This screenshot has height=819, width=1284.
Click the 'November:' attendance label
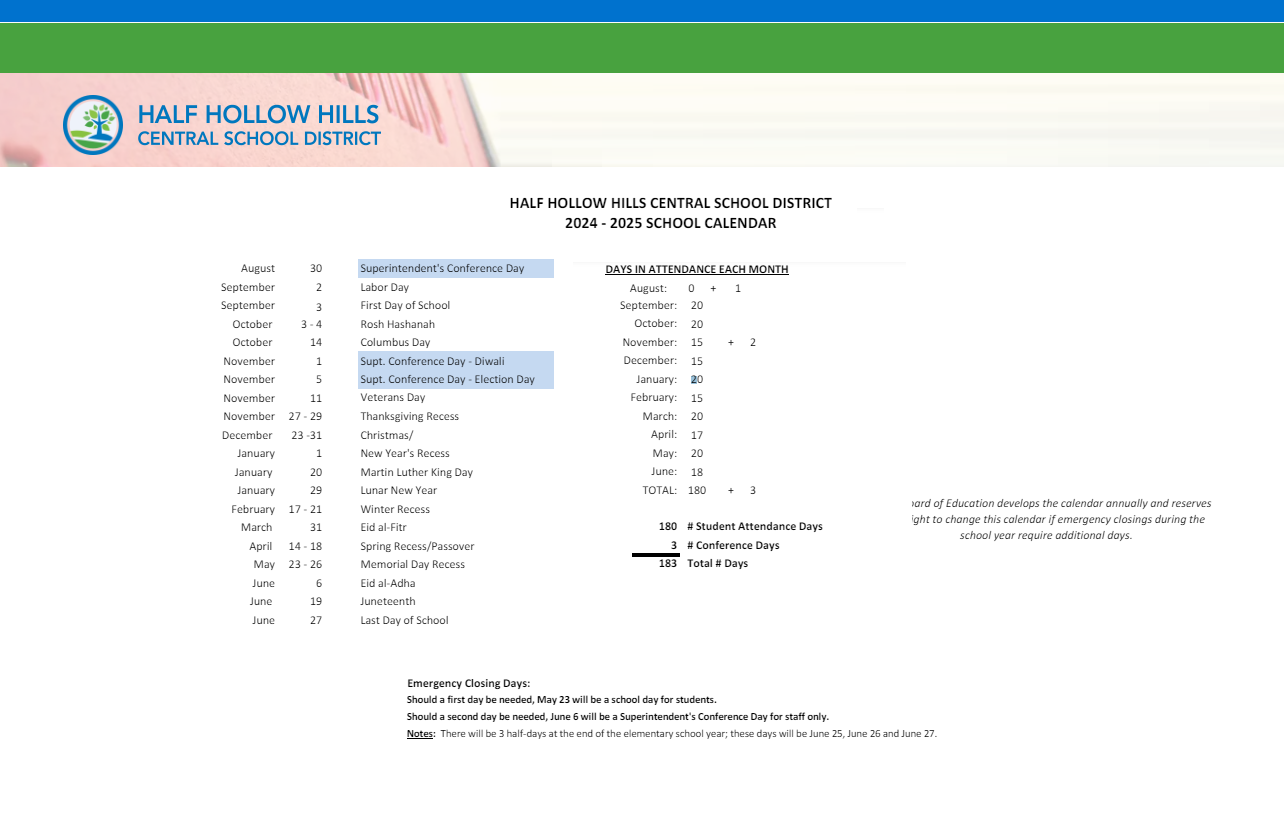(x=650, y=343)
